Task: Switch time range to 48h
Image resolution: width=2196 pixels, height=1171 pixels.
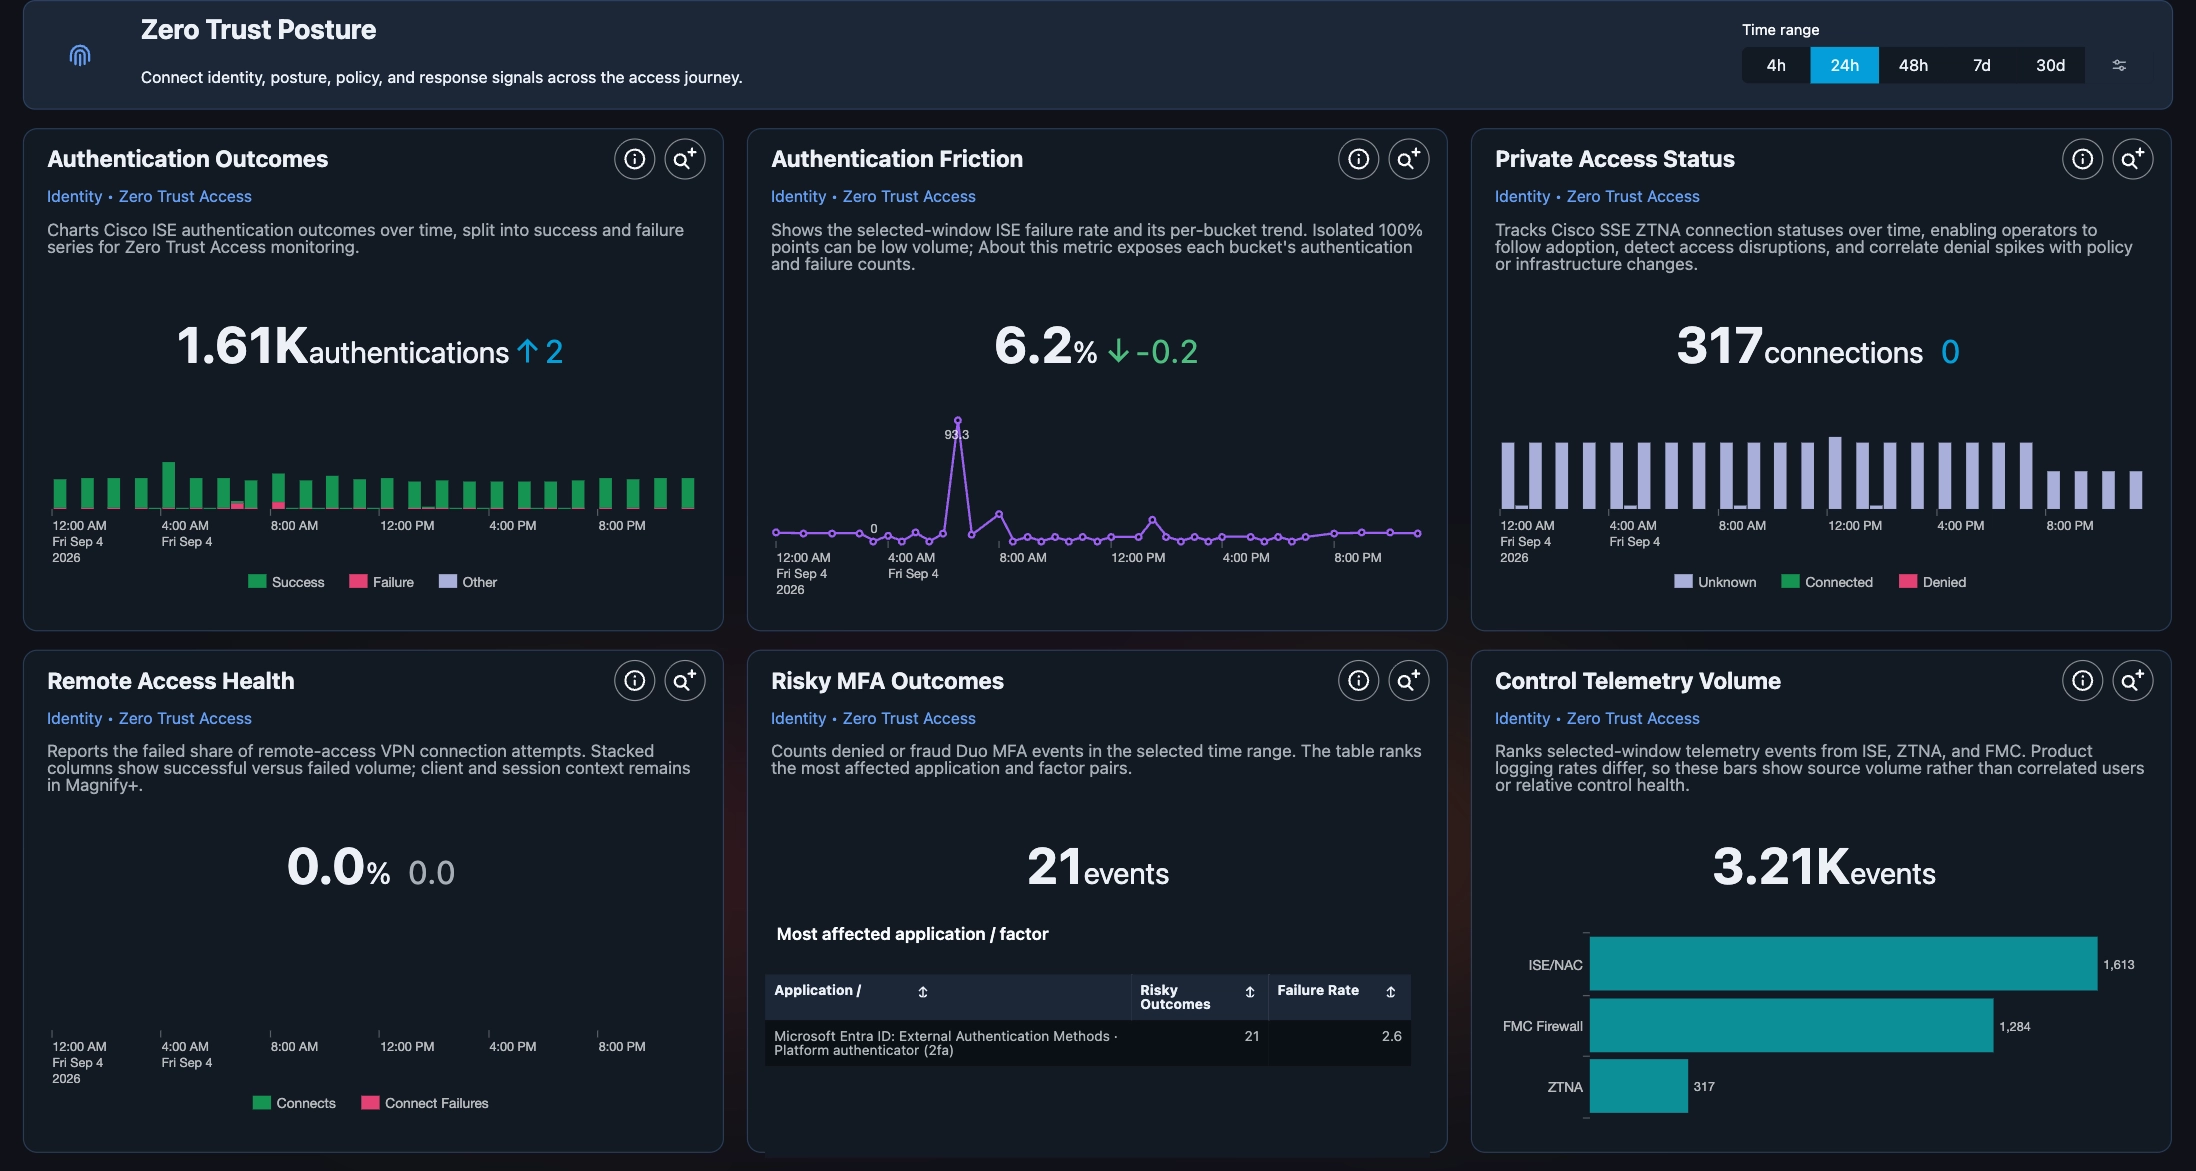Action: coord(1913,65)
